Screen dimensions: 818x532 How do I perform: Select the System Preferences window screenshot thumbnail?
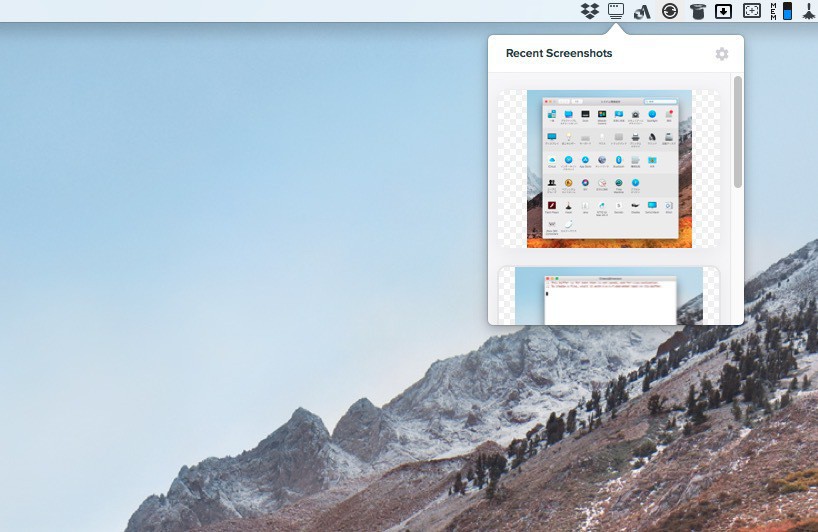[x=609, y=169]
